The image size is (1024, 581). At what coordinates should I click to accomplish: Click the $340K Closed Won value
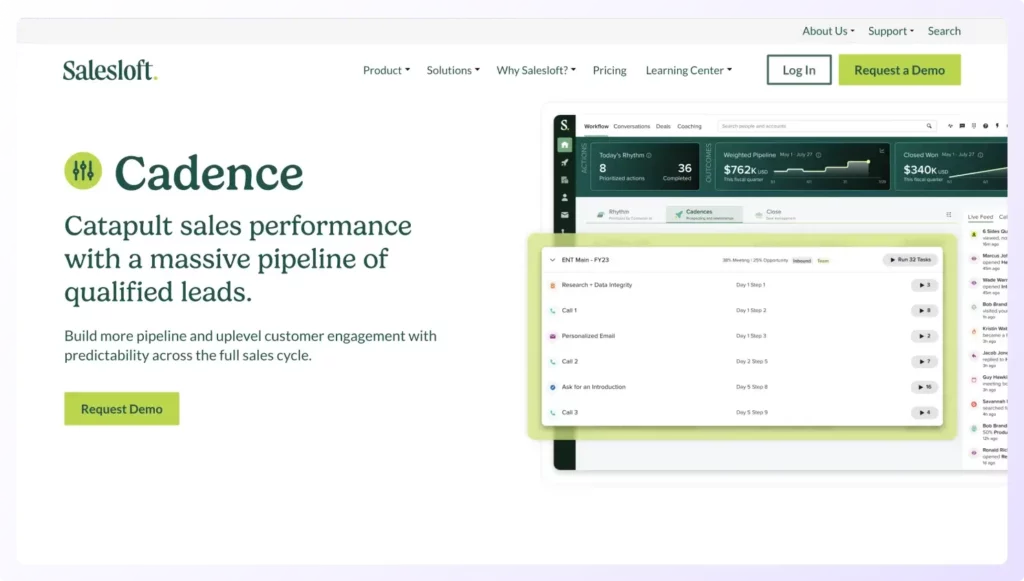click(925, 170)
